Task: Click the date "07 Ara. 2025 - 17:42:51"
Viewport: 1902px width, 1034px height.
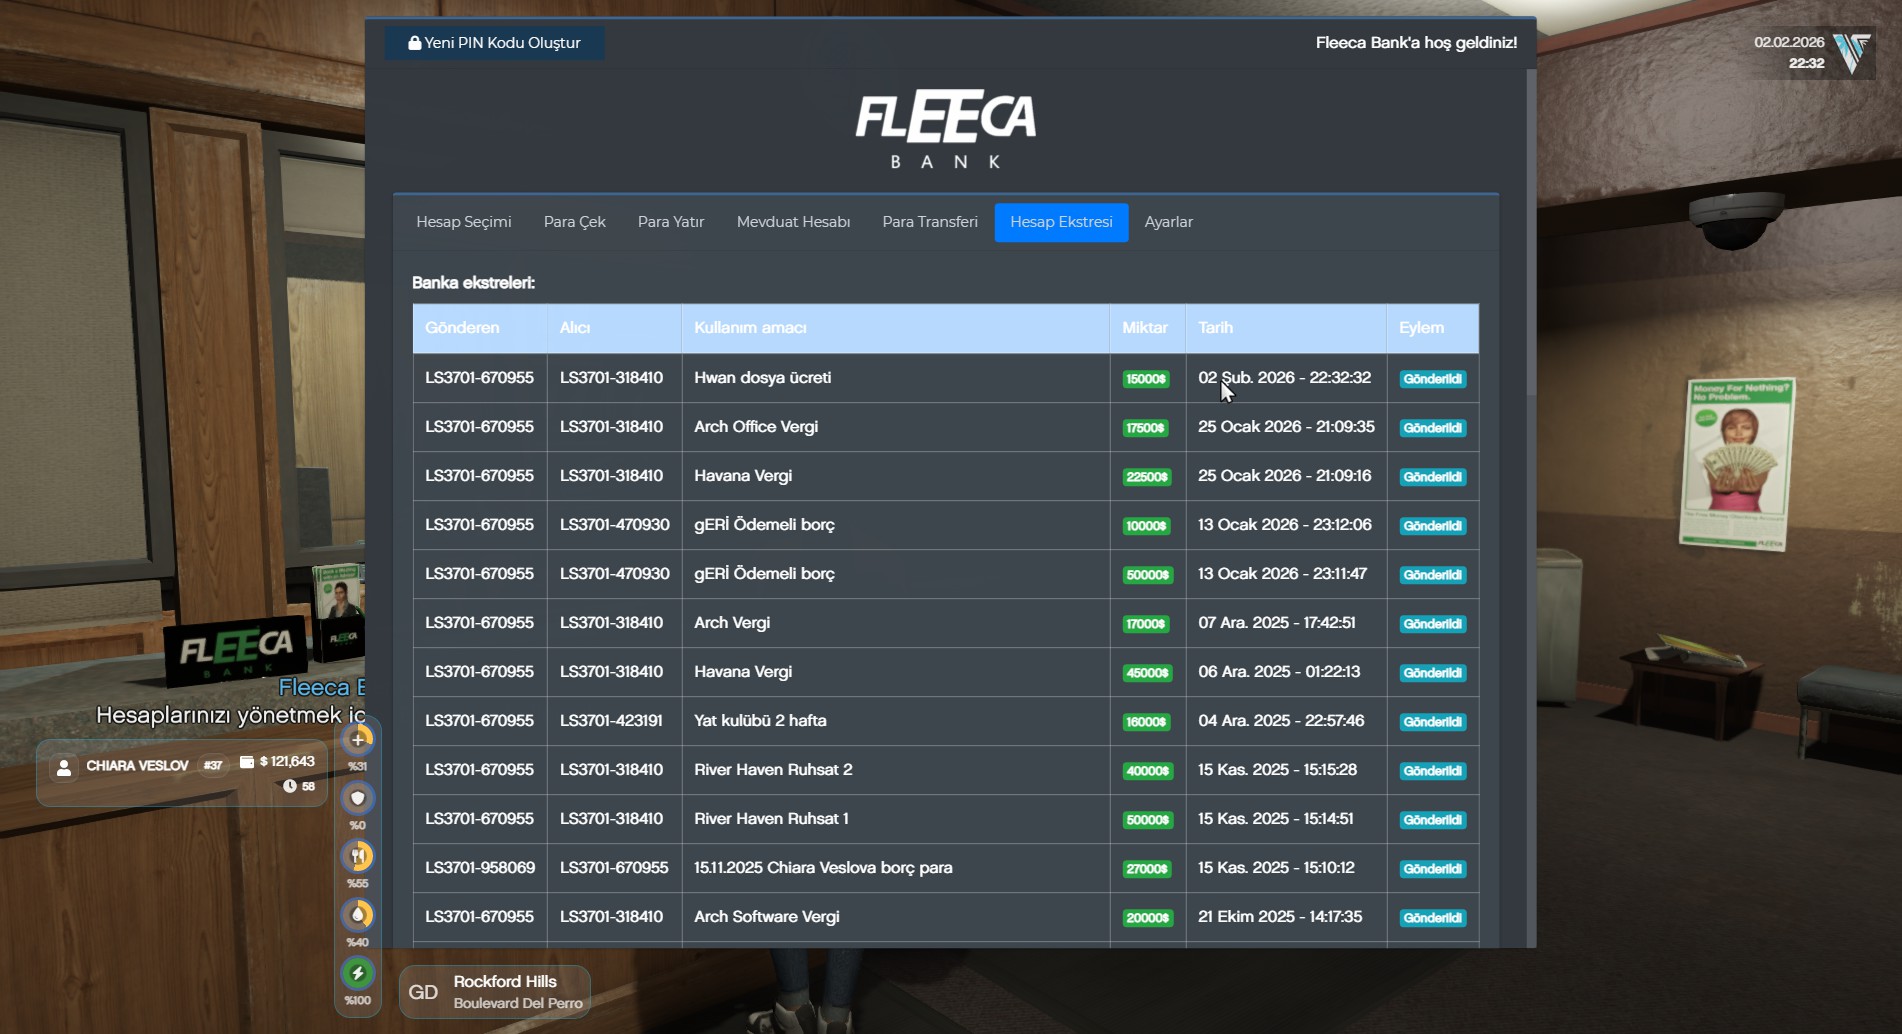Action: pos(1277,623)
